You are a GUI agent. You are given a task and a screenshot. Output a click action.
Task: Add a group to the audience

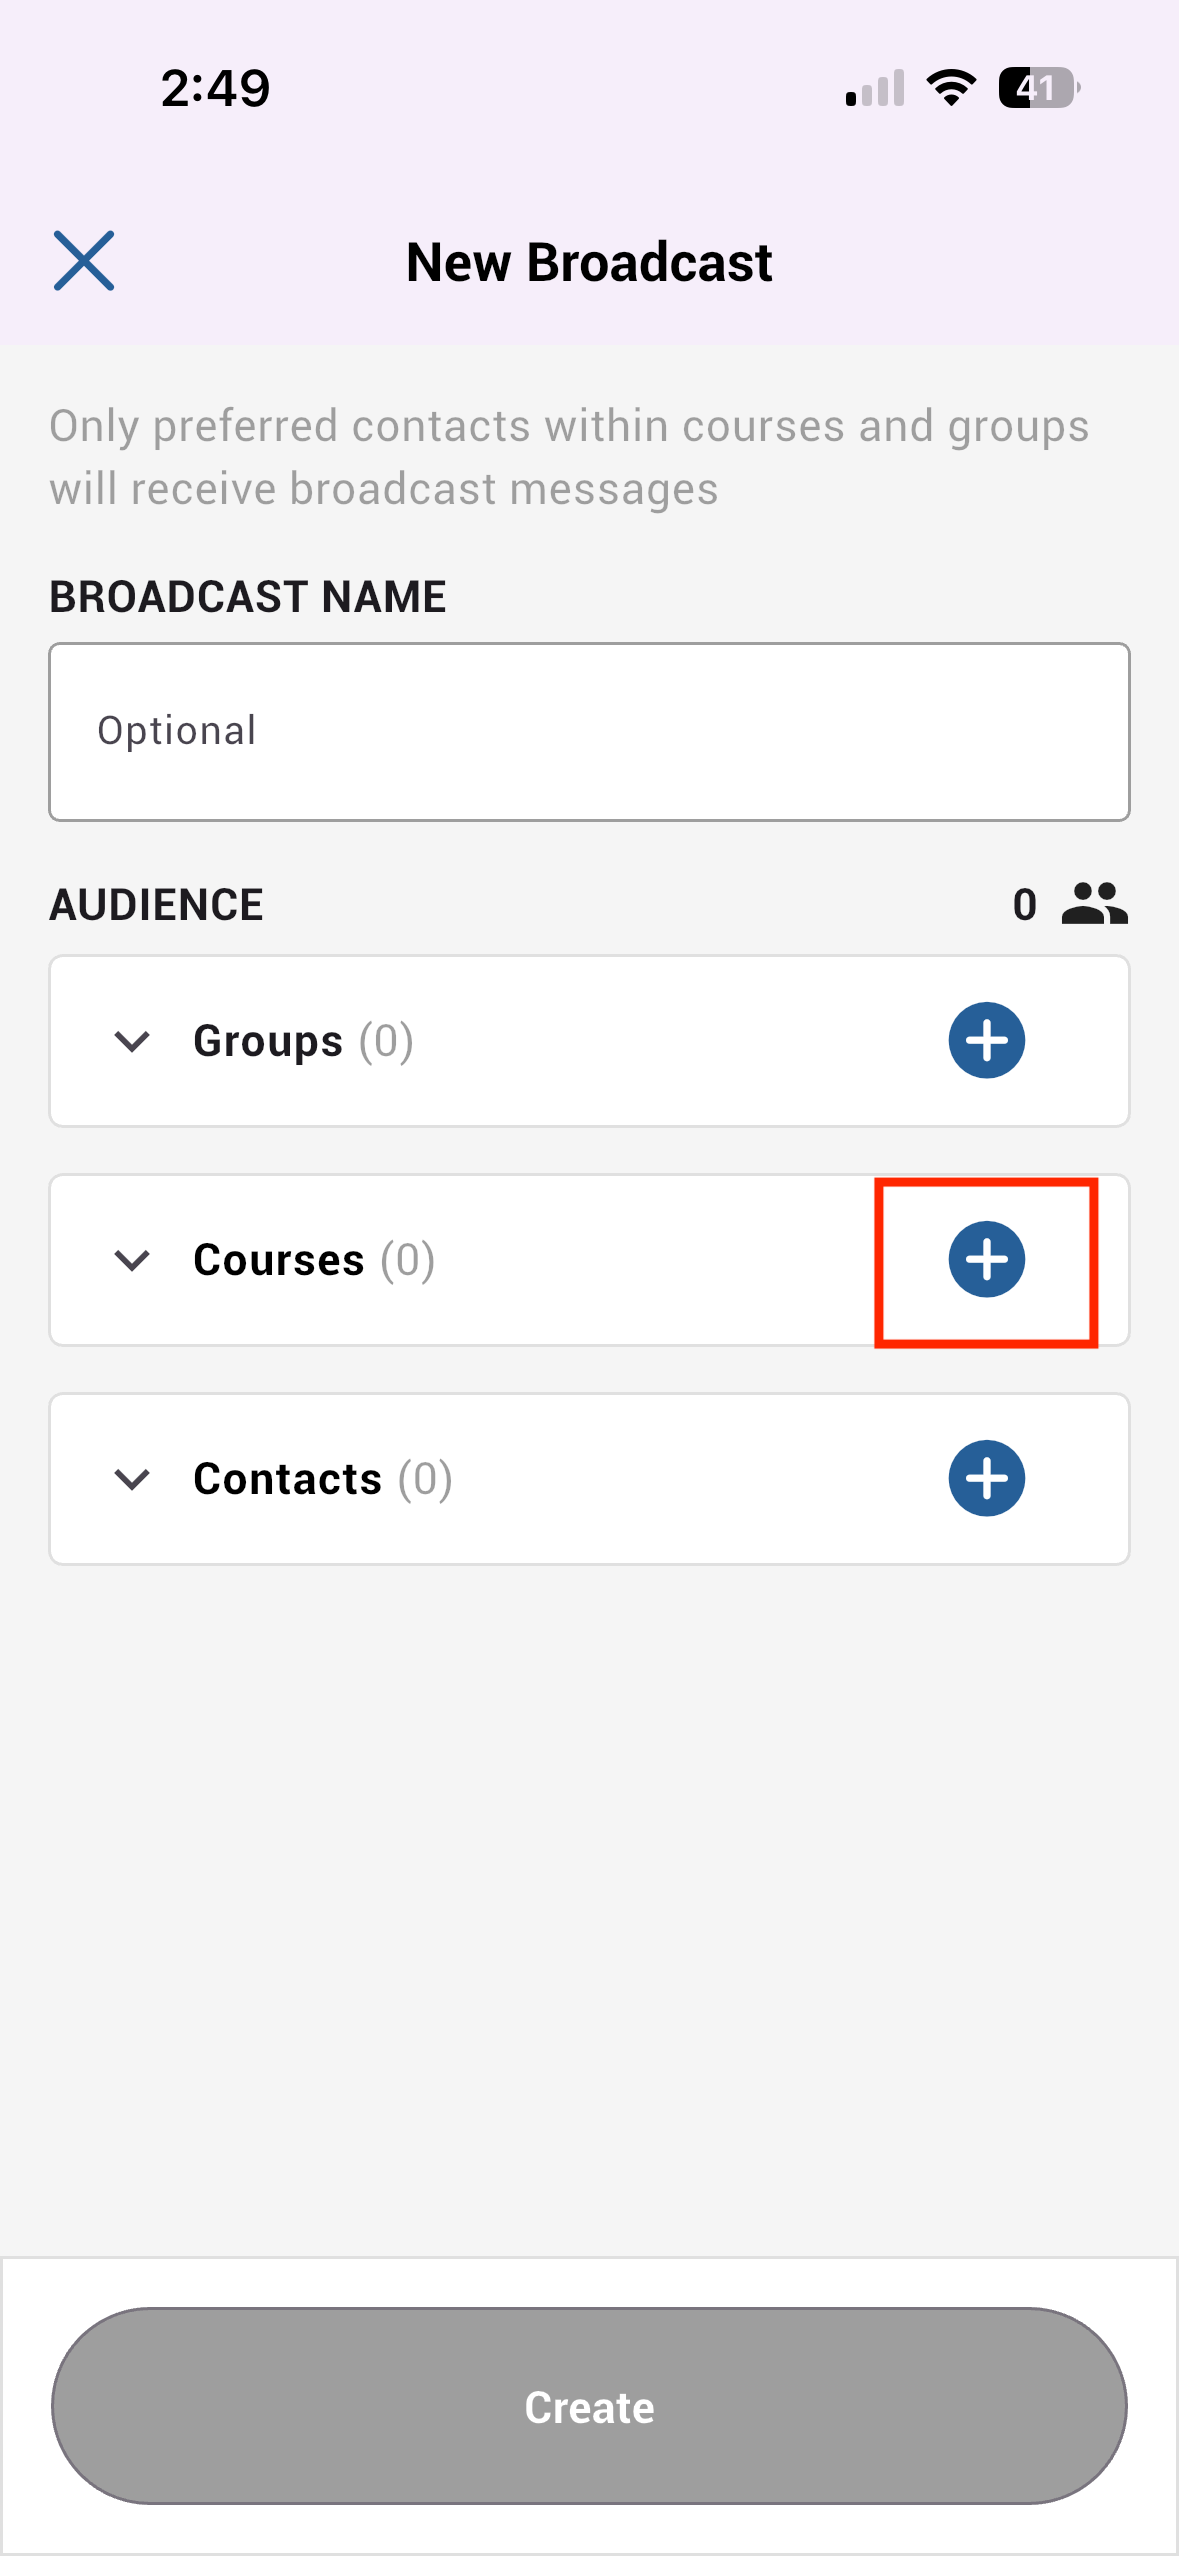(x=986, y=1040)
